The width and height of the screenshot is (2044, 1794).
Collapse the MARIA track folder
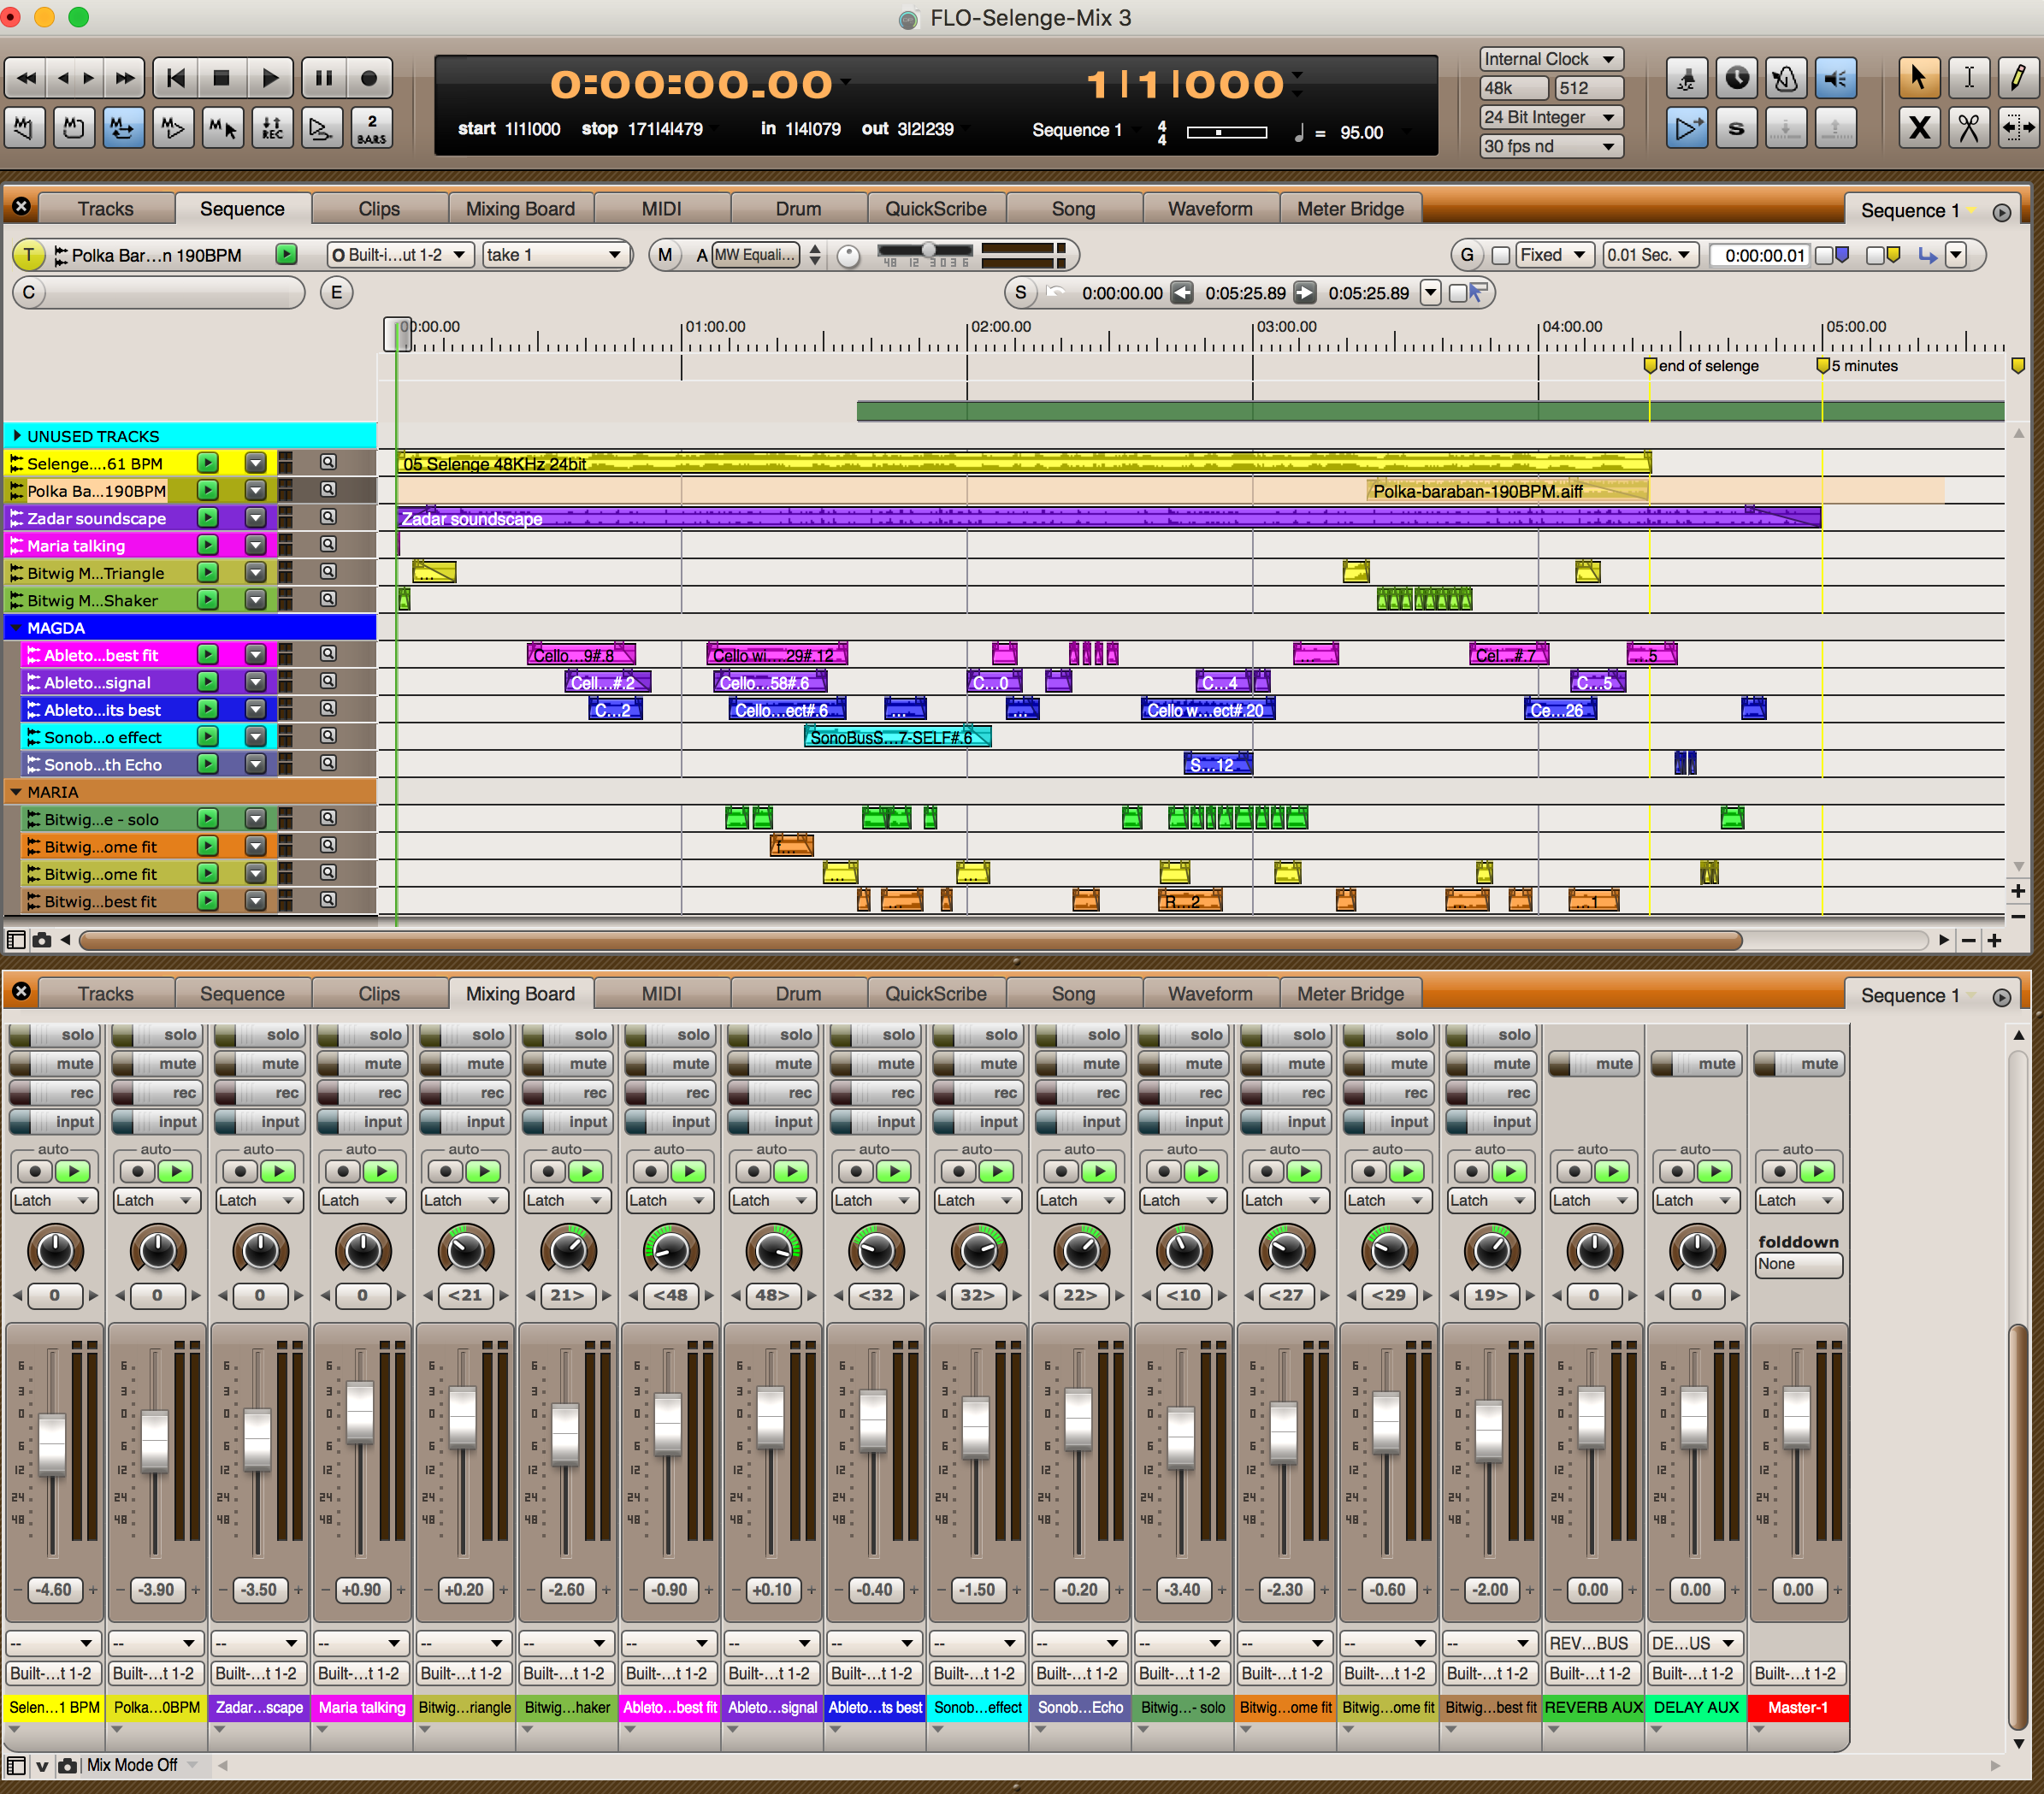pos(16,792)
